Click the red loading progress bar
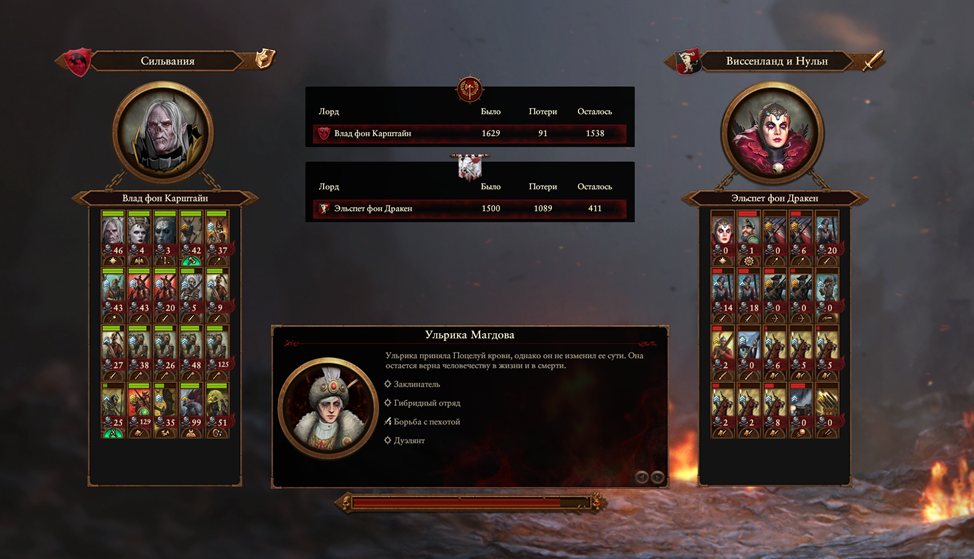 [x=470, y=502]
